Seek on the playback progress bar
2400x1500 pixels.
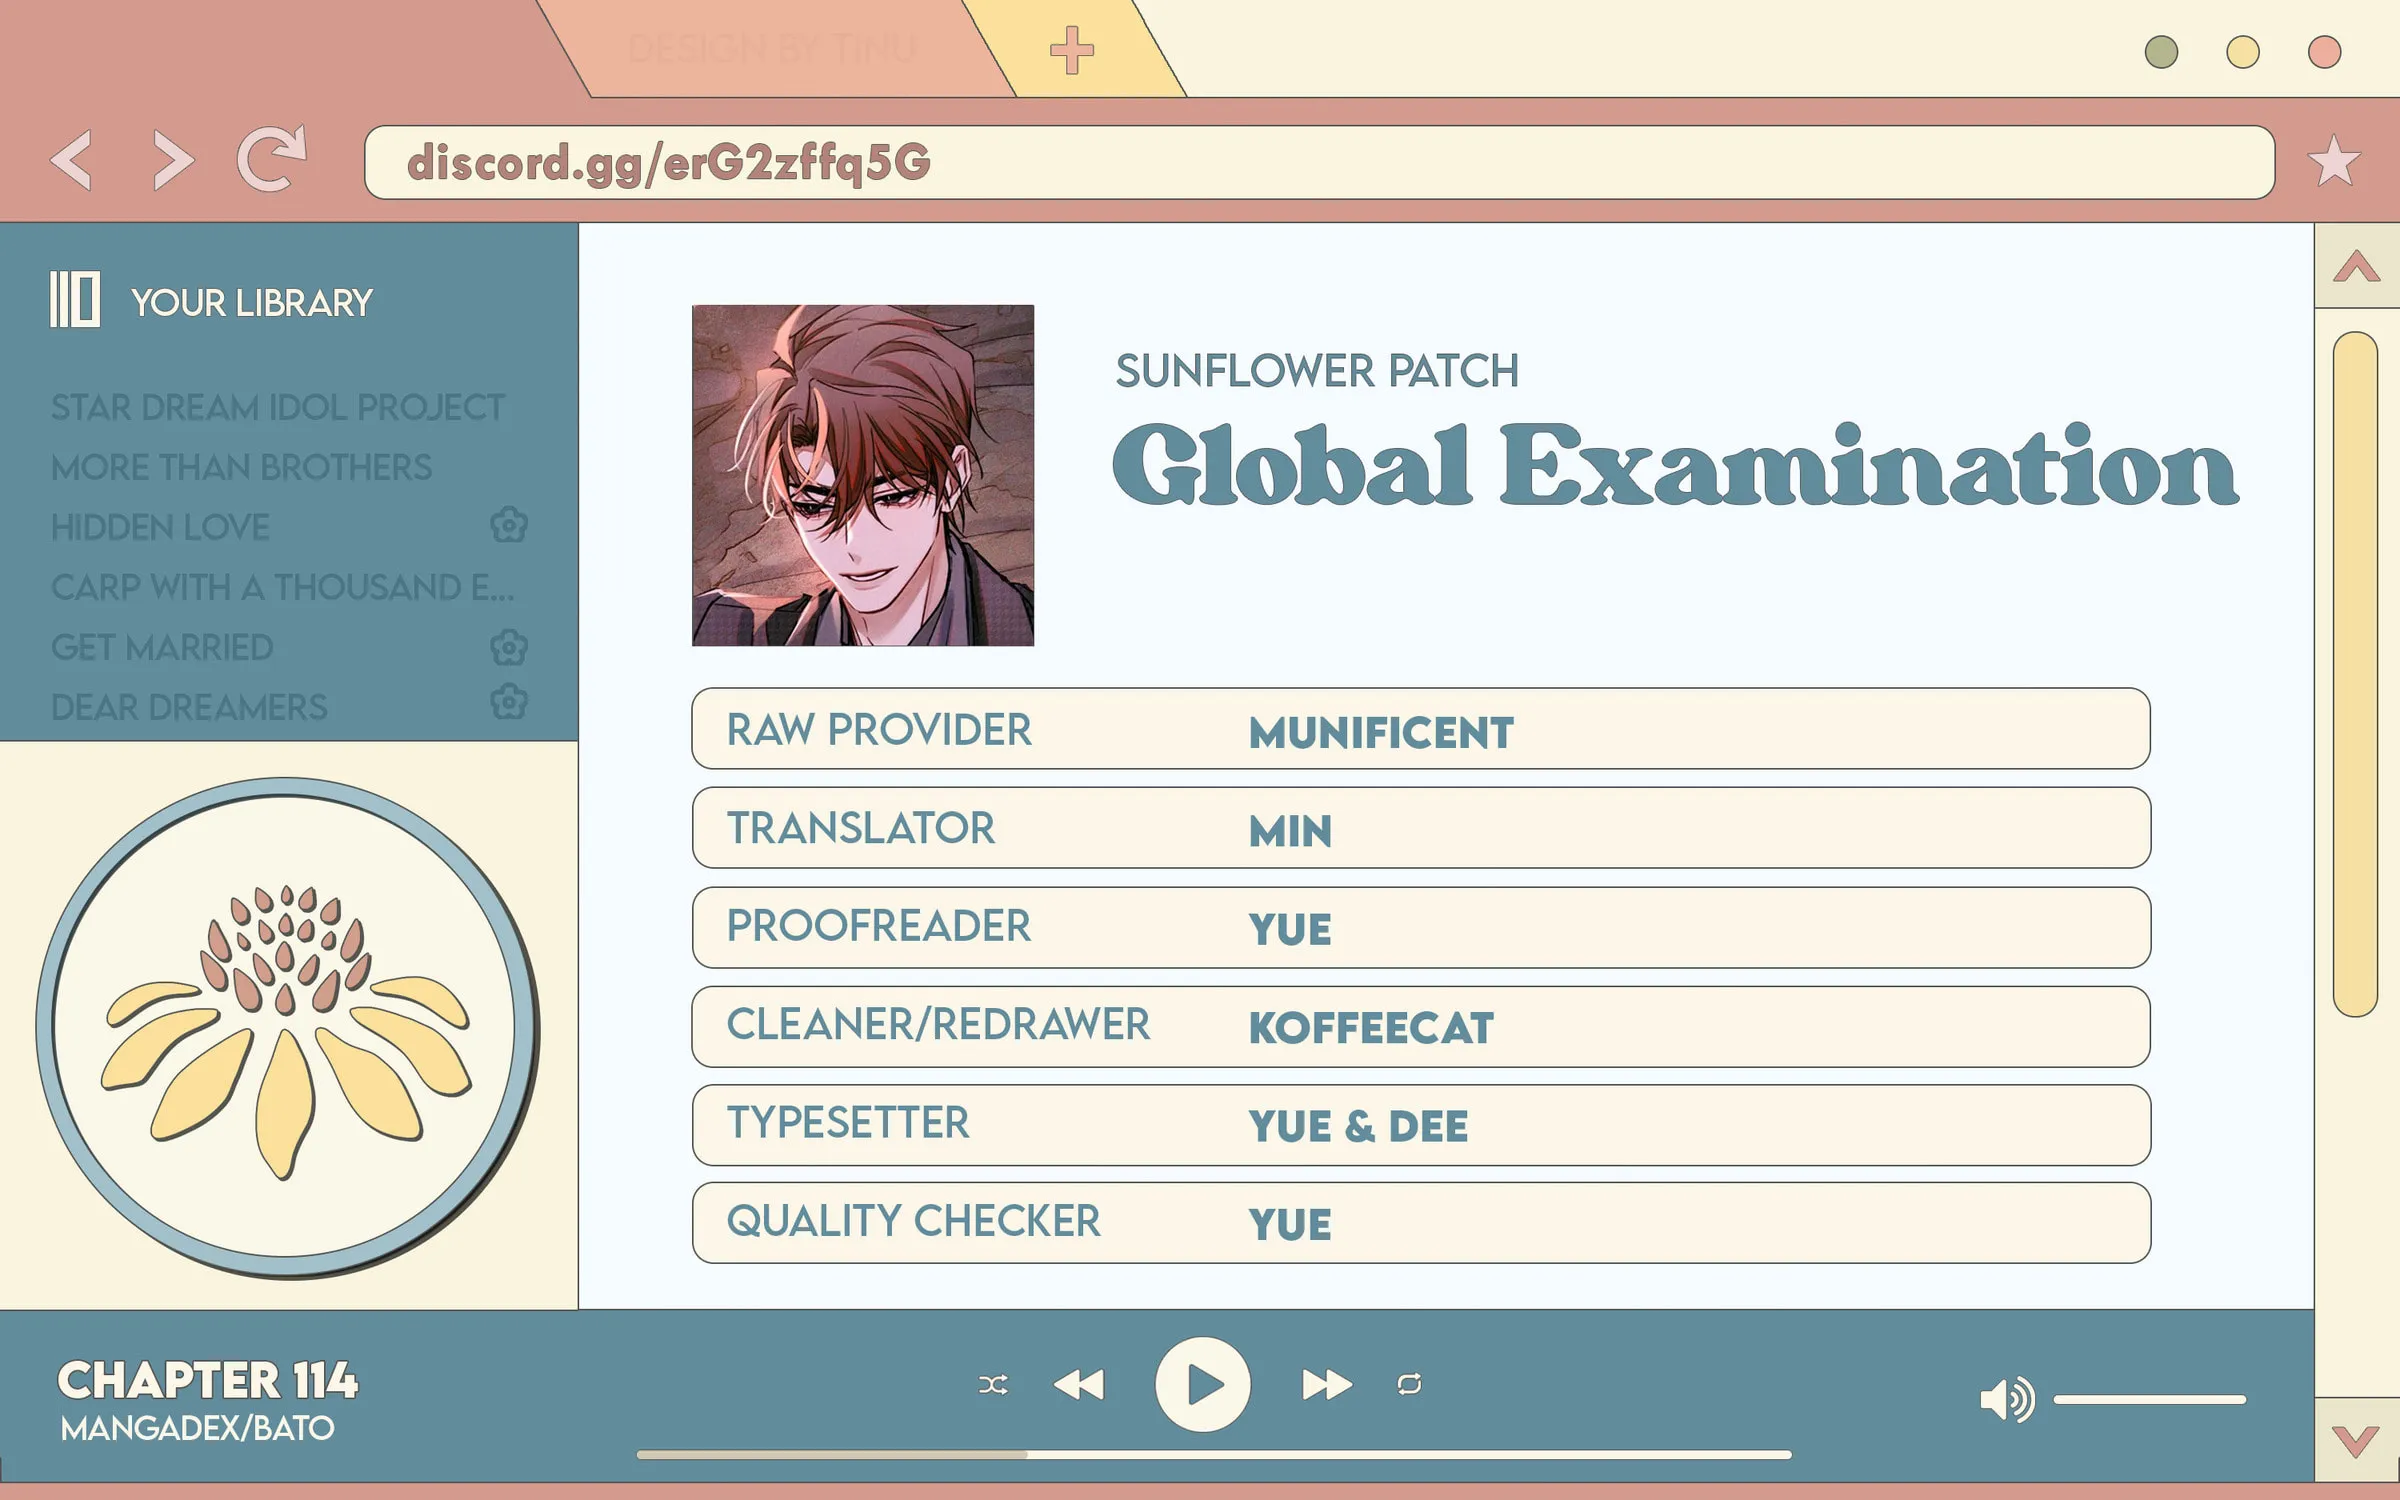coord(1214,1455)
